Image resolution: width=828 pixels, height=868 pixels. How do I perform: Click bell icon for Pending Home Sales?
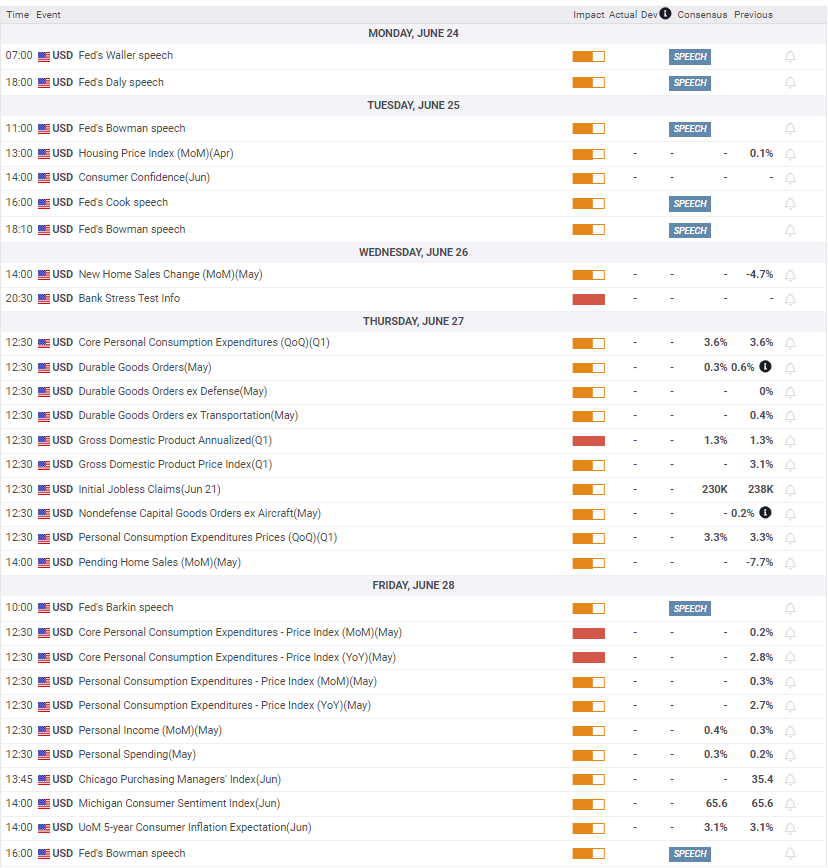(790, 563)
